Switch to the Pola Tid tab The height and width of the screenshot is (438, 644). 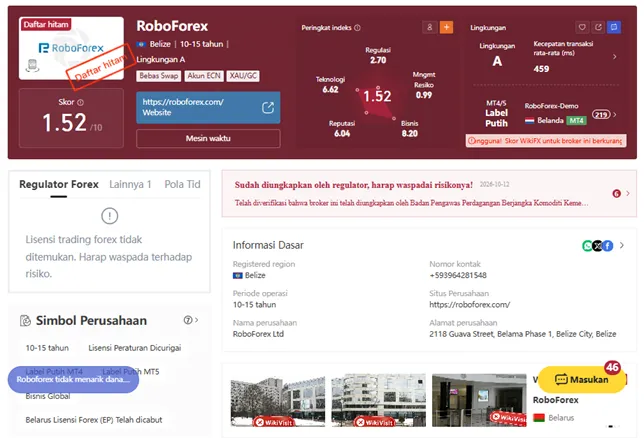point(182,184)
